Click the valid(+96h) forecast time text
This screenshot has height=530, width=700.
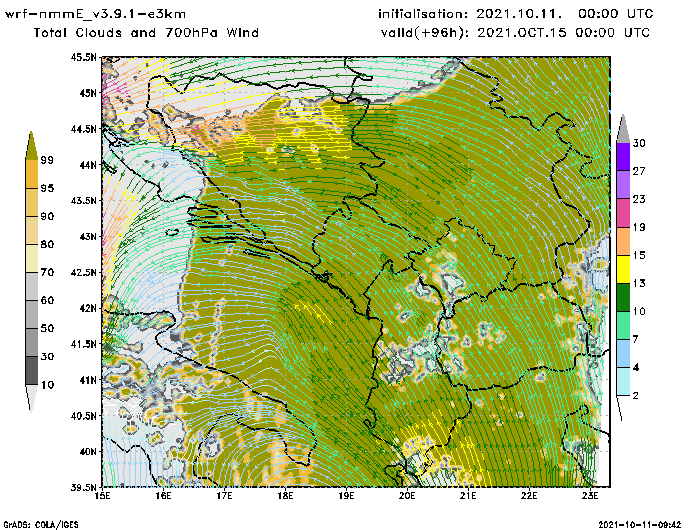(516, 33)
